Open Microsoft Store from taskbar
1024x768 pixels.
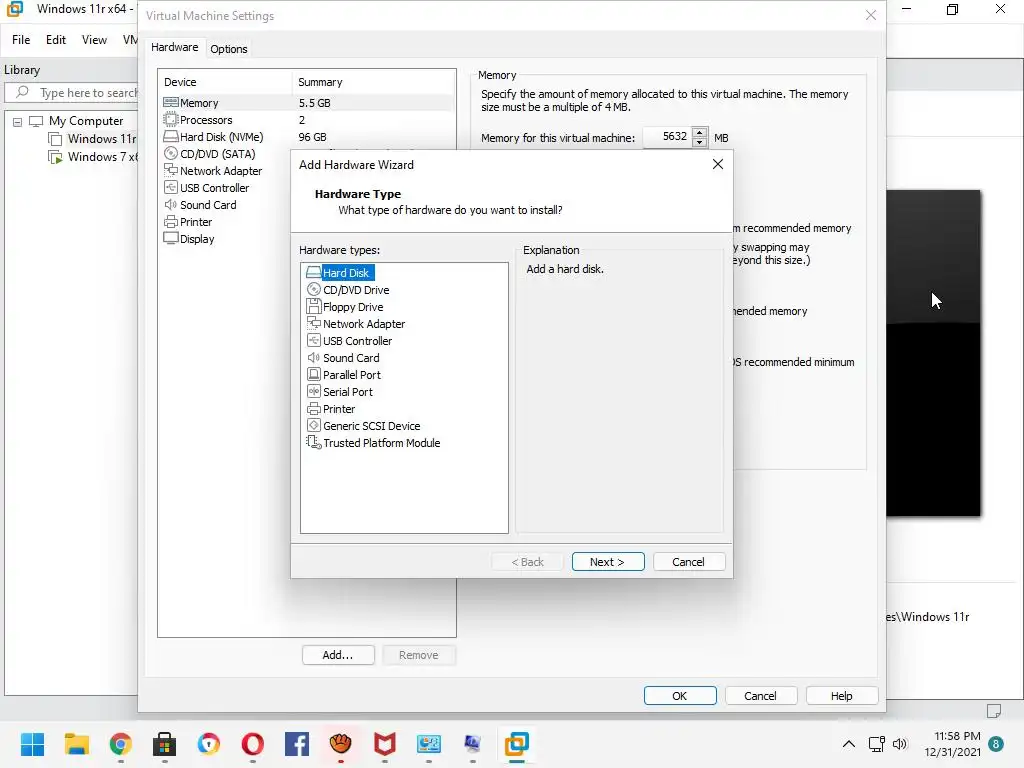tap(165, 744)
